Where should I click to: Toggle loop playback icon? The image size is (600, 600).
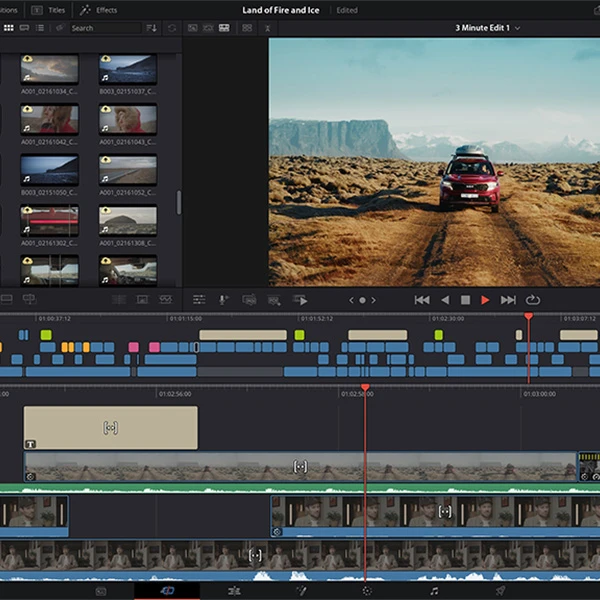point(532,300)
